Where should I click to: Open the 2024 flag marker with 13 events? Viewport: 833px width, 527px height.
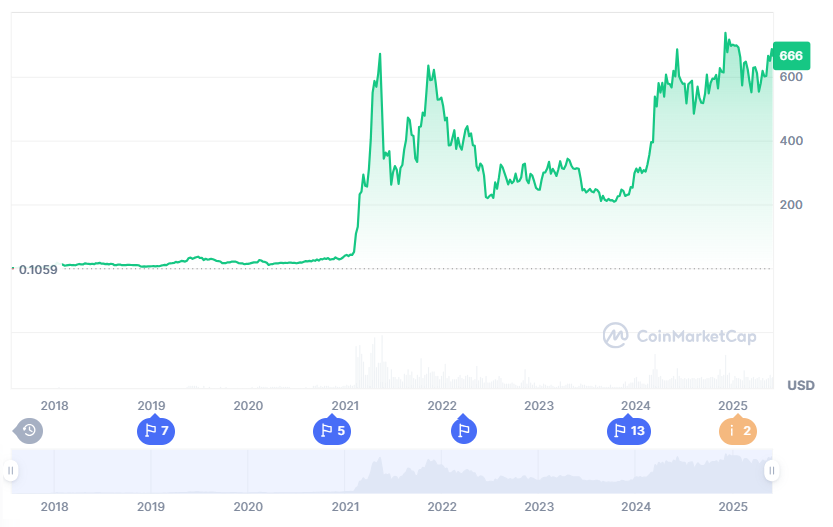point(629,431)
